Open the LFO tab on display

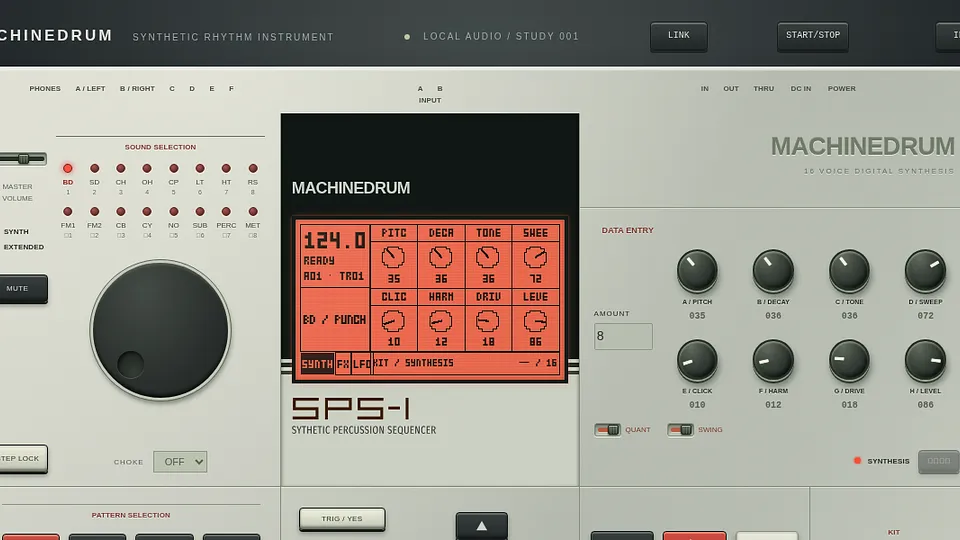[x=361, y=364]
